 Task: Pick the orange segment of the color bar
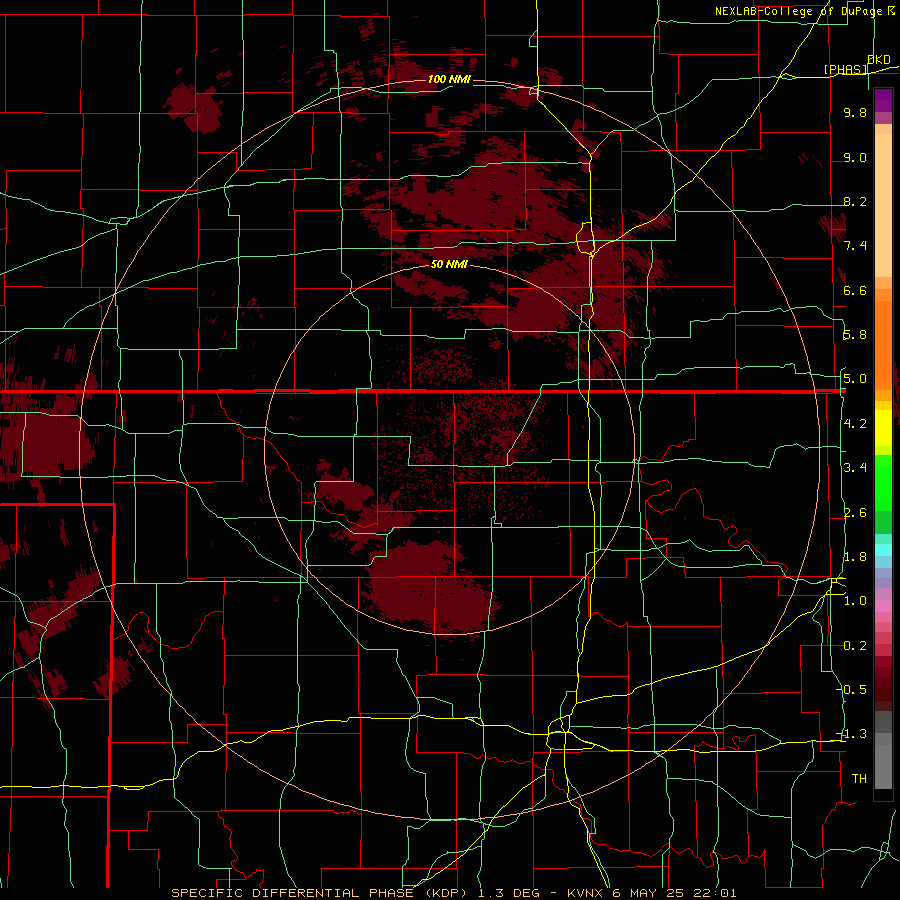pos(883,344)
